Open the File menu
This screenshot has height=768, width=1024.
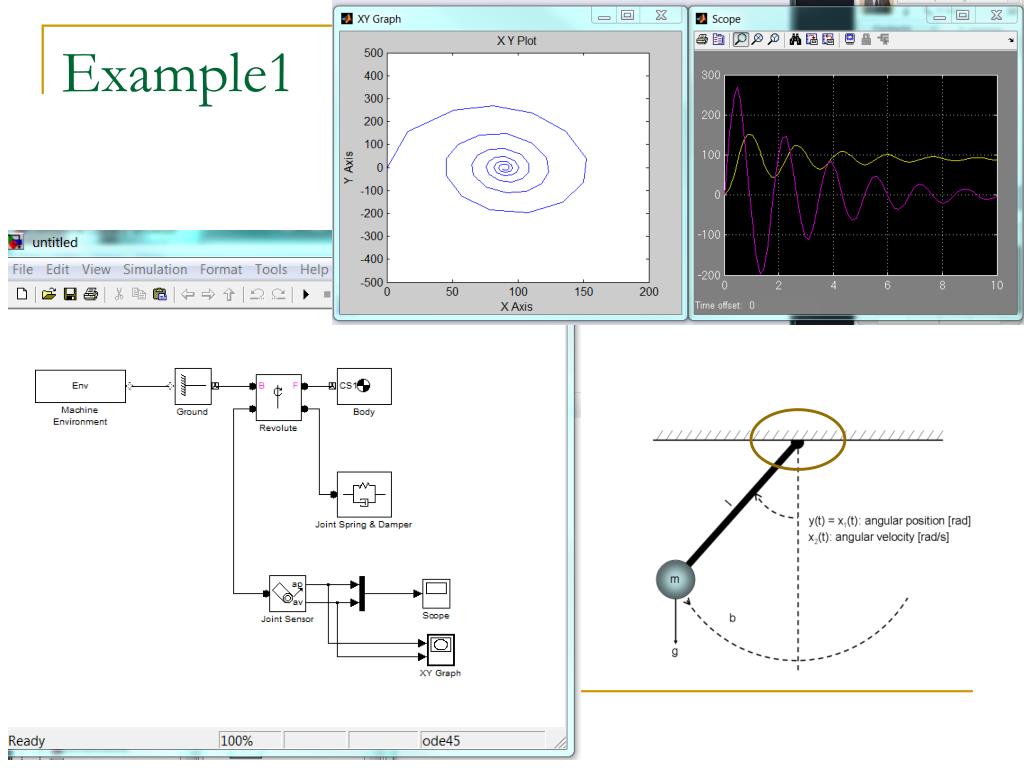pyautogui.click(x=22, y=269)
